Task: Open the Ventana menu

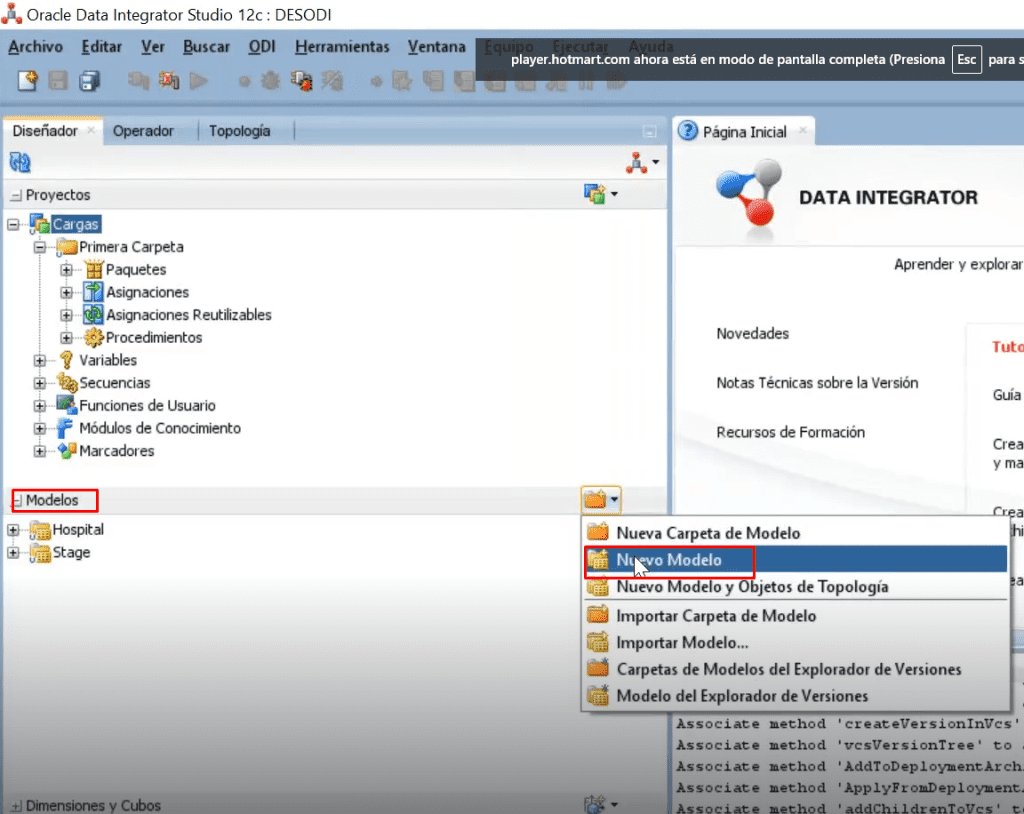Action: tap(437, 47)
